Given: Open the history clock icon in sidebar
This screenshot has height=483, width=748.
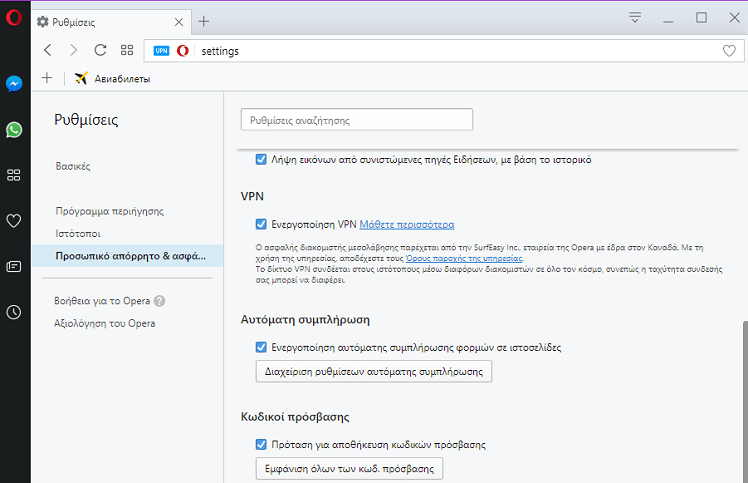Looking at the screenshot, I should (14, 312).
